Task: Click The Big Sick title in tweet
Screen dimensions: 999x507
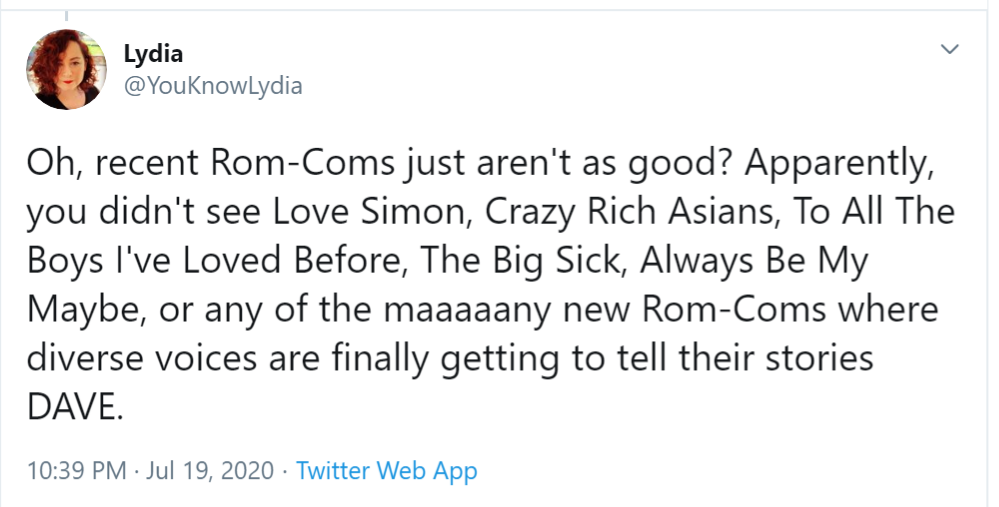Action: pyautogui.click(x=520, y=261)
